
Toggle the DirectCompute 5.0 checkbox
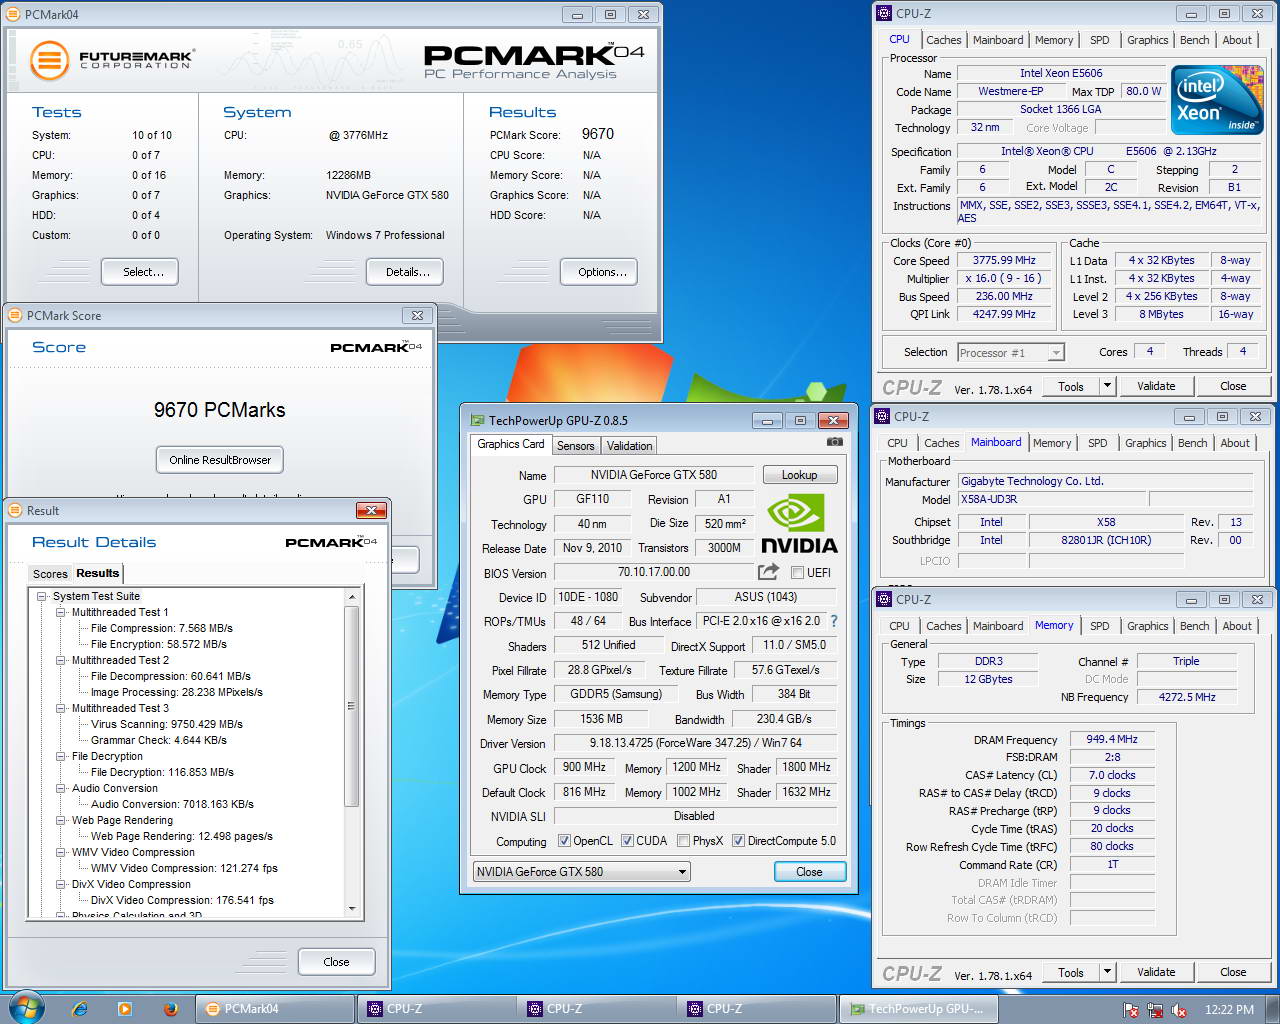(738, 841)
